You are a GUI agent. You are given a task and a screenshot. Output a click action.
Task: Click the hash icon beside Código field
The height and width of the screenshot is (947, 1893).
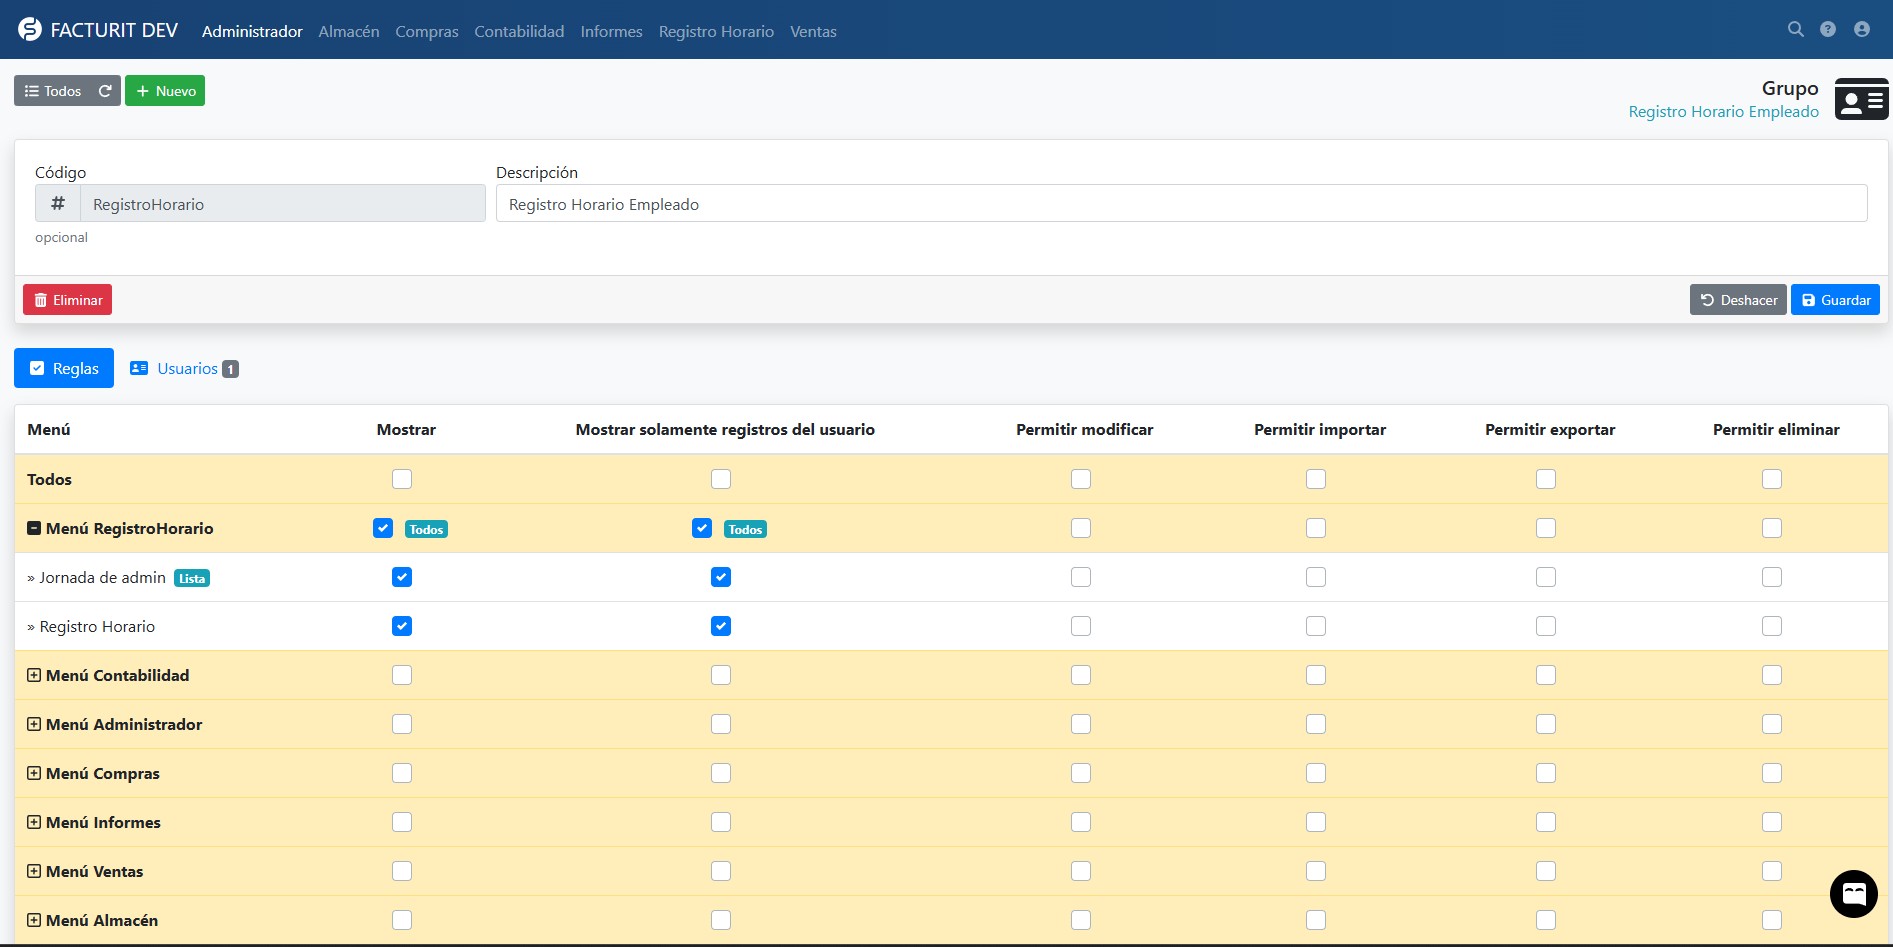(x=58, y=204)
